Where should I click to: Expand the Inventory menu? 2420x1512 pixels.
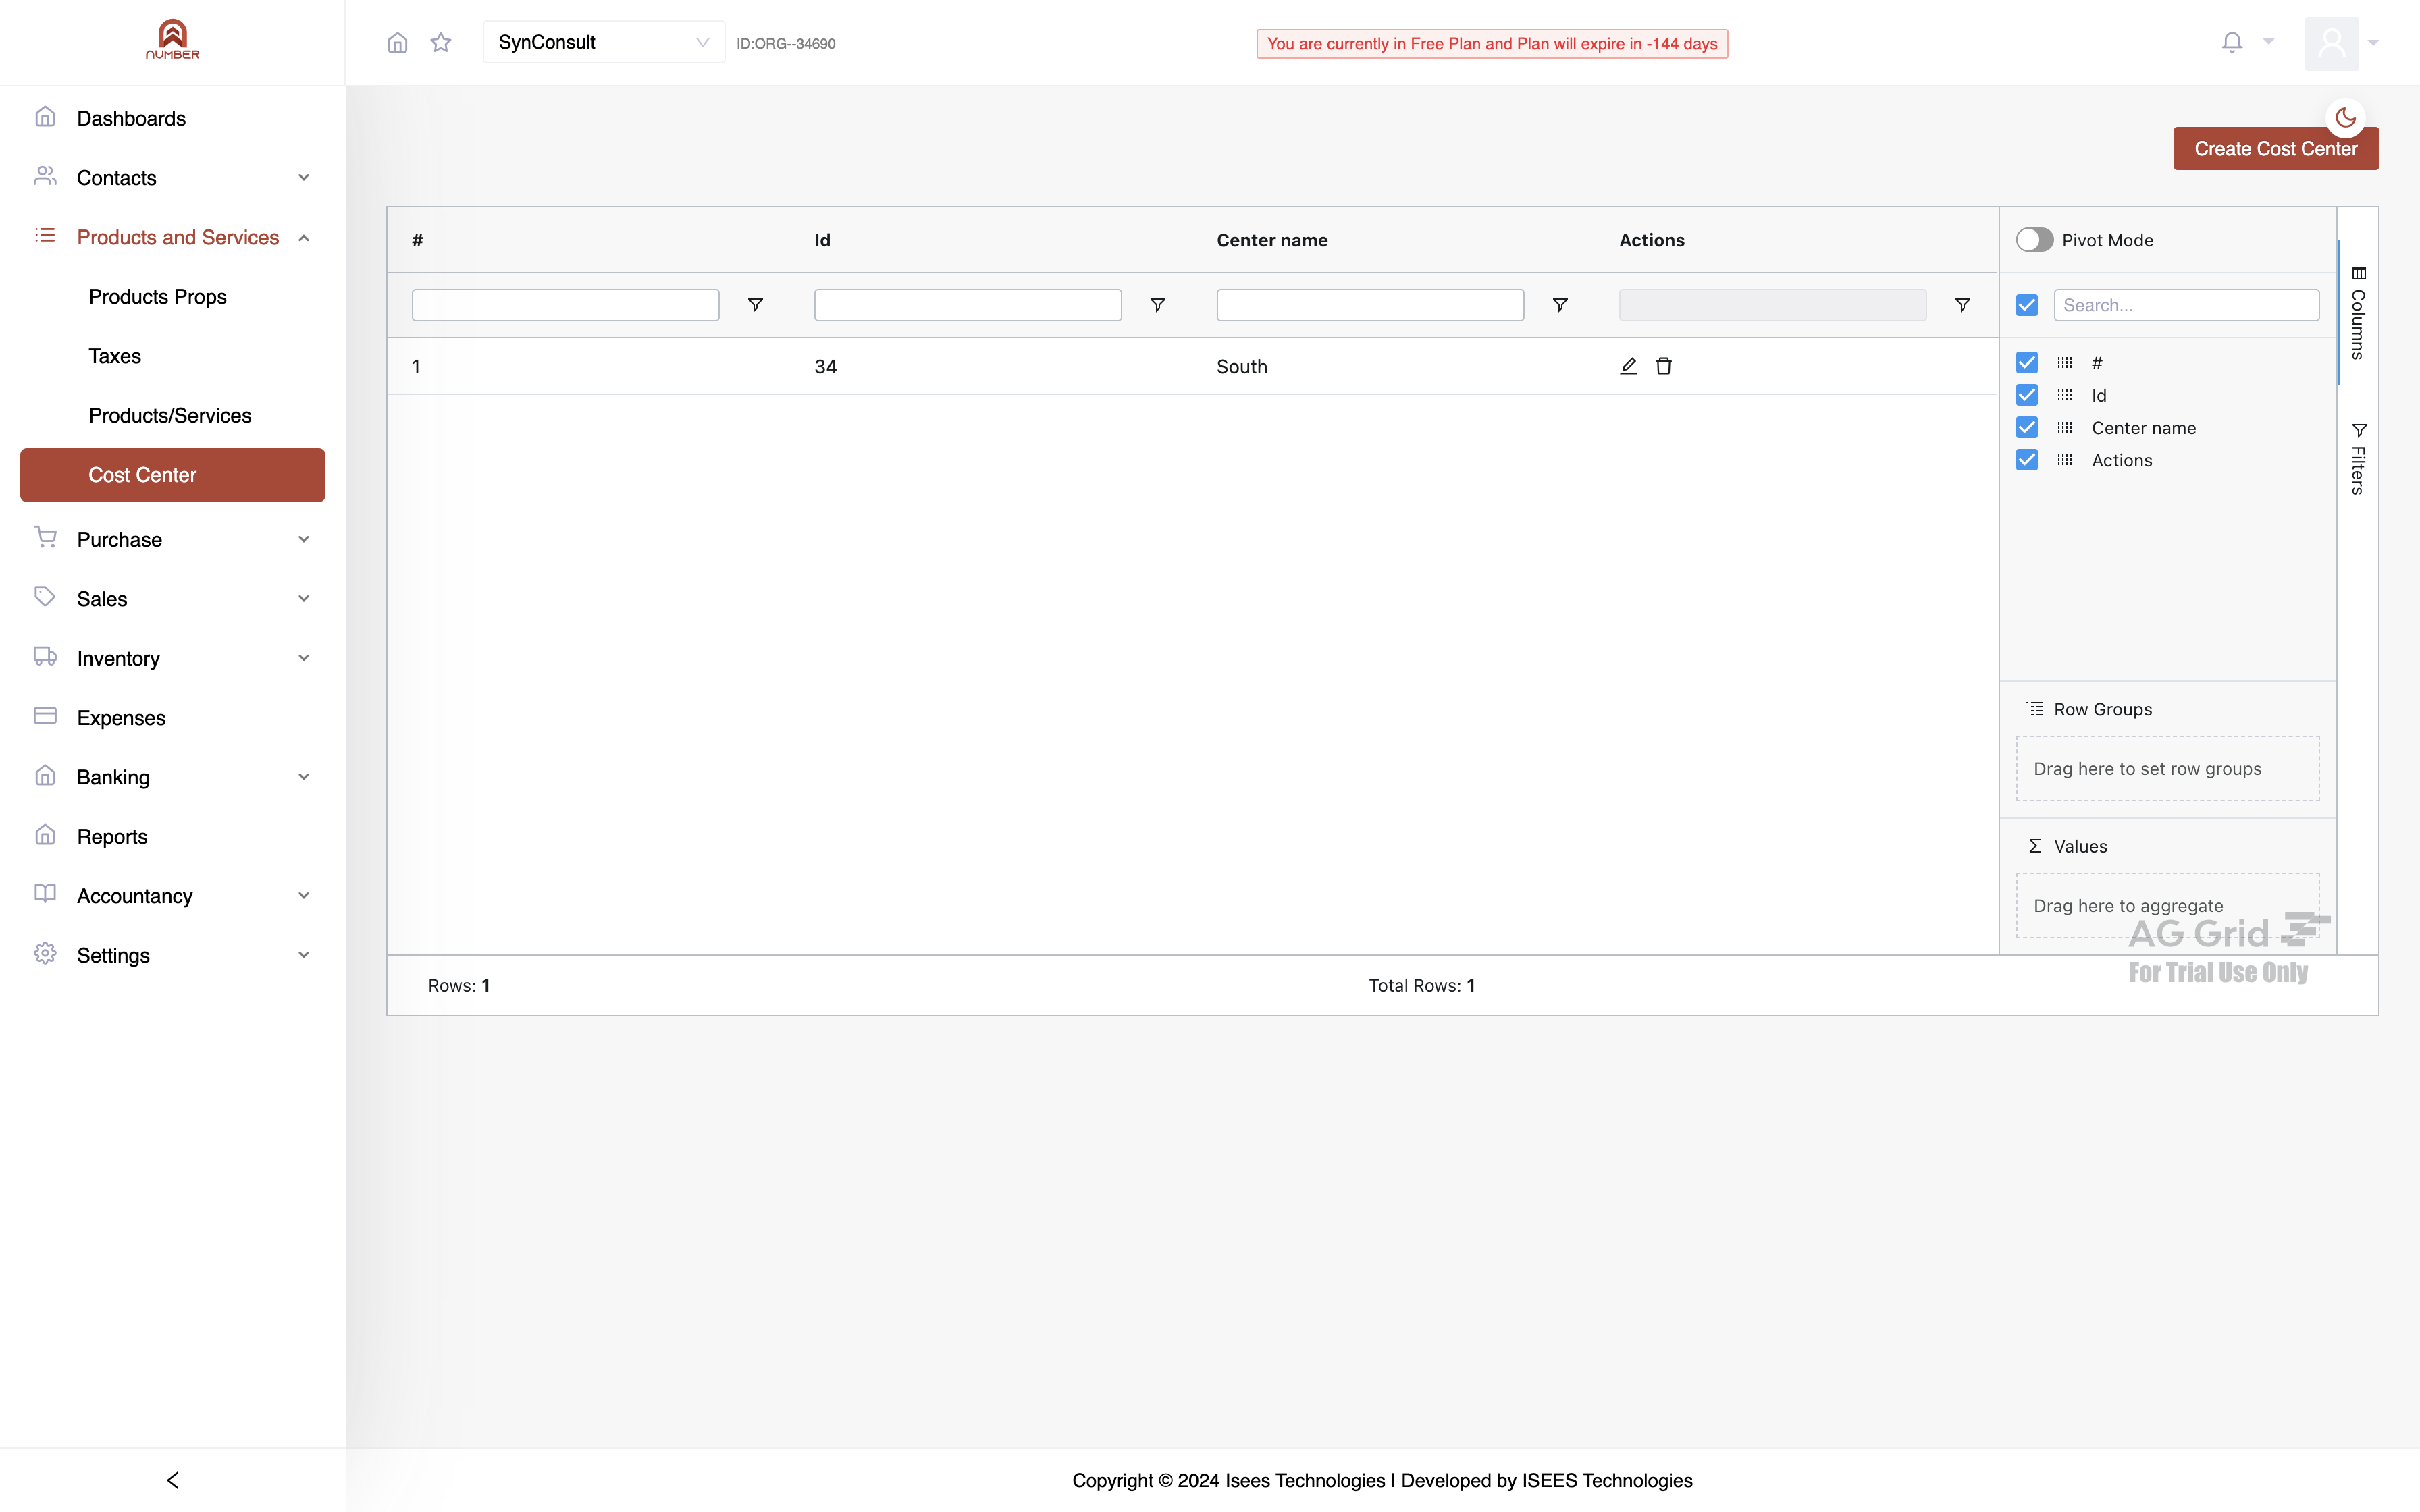pos(172,658)
